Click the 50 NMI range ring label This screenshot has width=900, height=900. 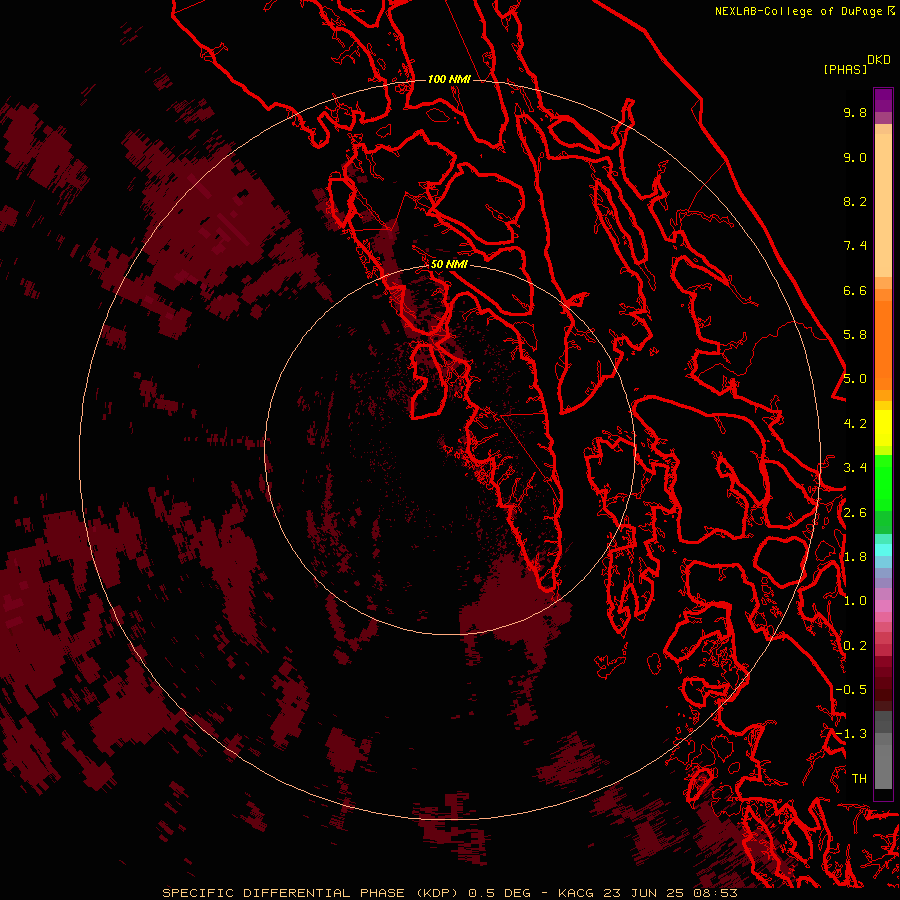tap(449, 264)
